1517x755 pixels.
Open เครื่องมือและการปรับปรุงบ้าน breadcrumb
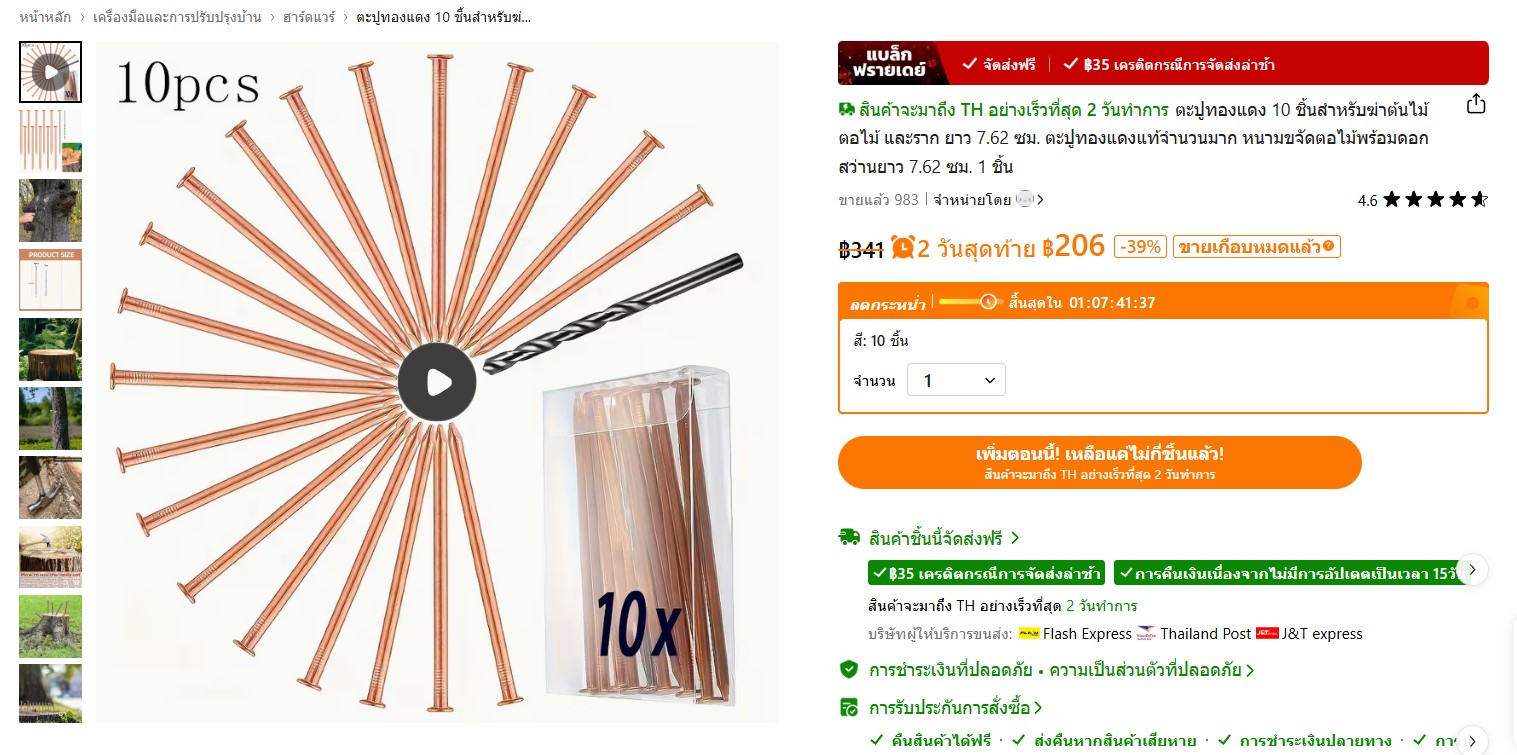pos(177,17)
